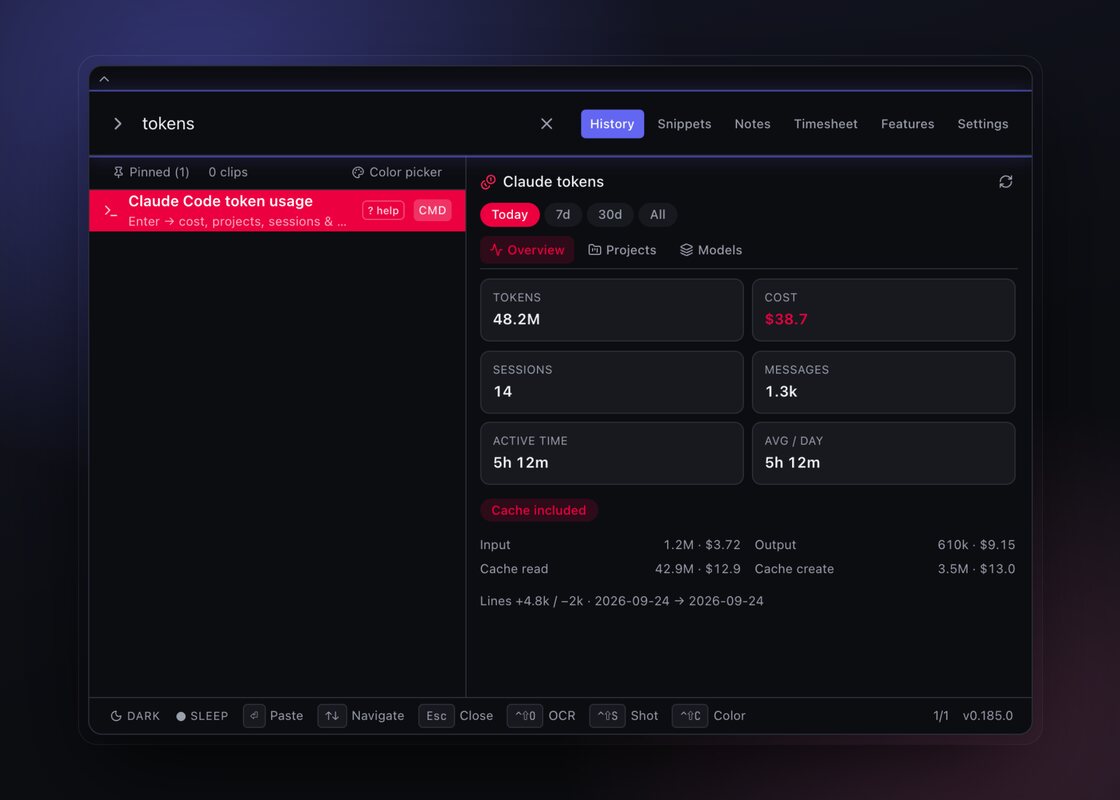
Task: Refresh the Claude tokens data
Action: 1006,182
